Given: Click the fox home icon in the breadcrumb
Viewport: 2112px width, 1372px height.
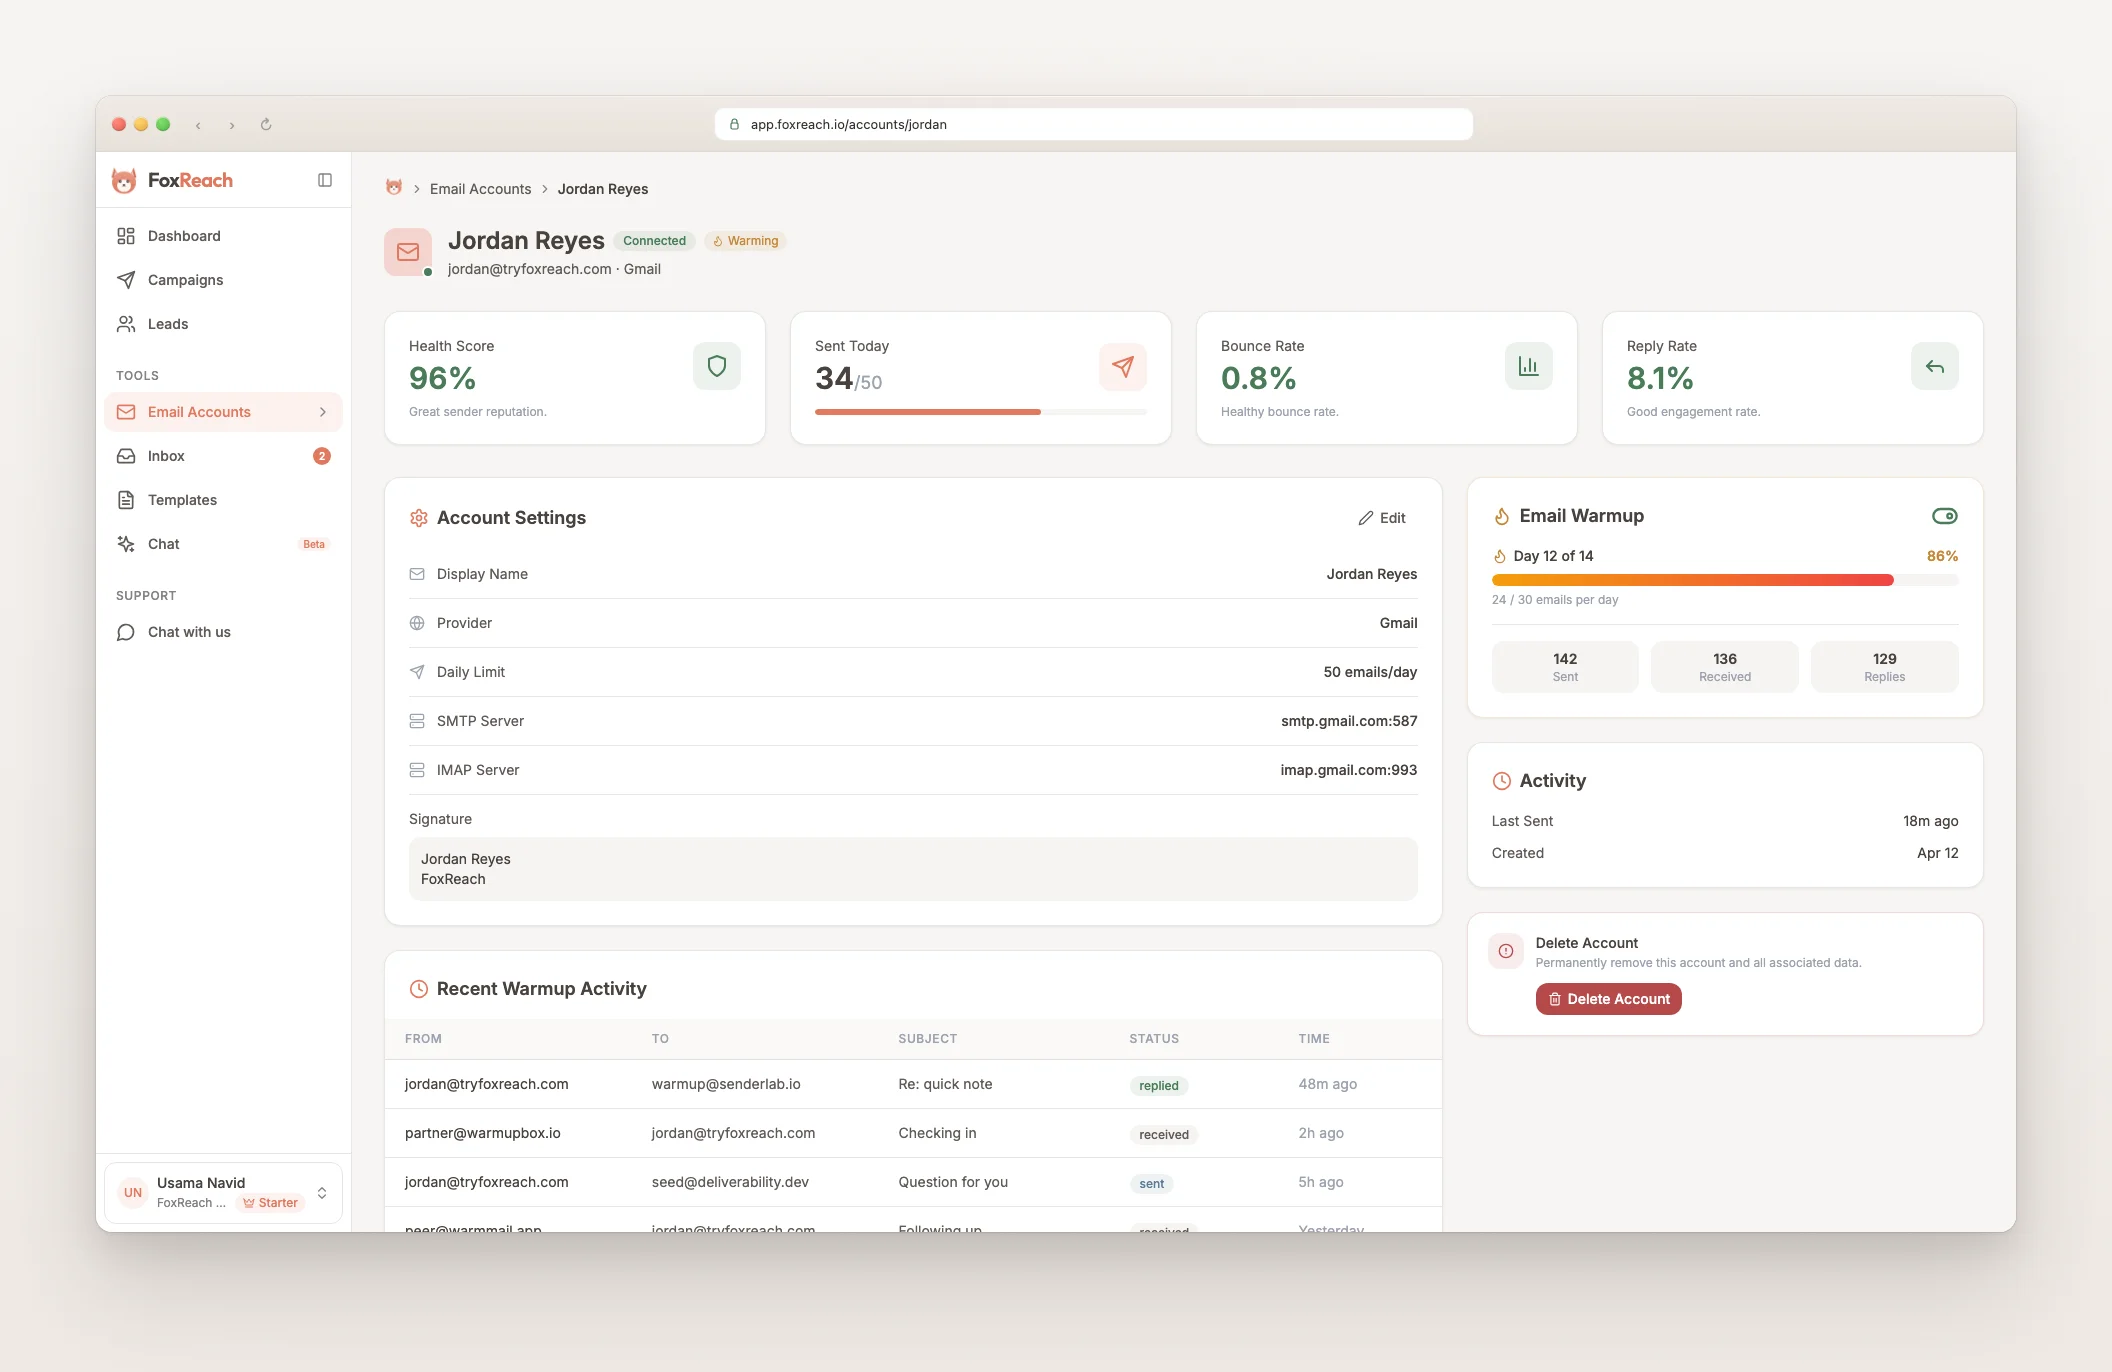Looking at the screenshot, I should (394, 188).
